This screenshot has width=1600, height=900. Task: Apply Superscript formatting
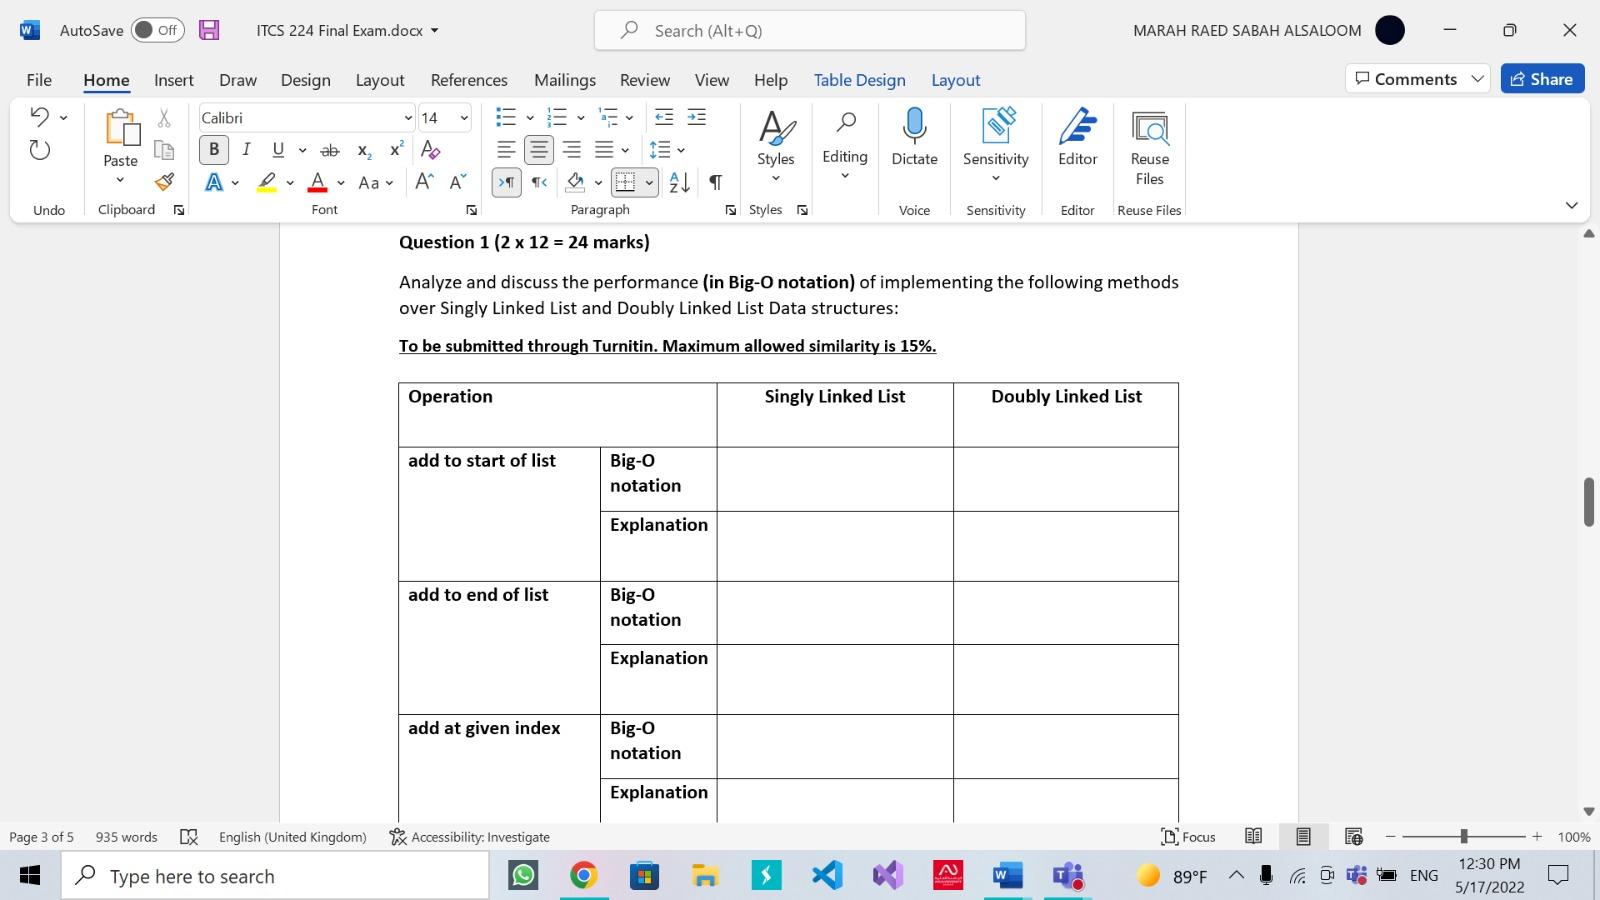[397, 150]
